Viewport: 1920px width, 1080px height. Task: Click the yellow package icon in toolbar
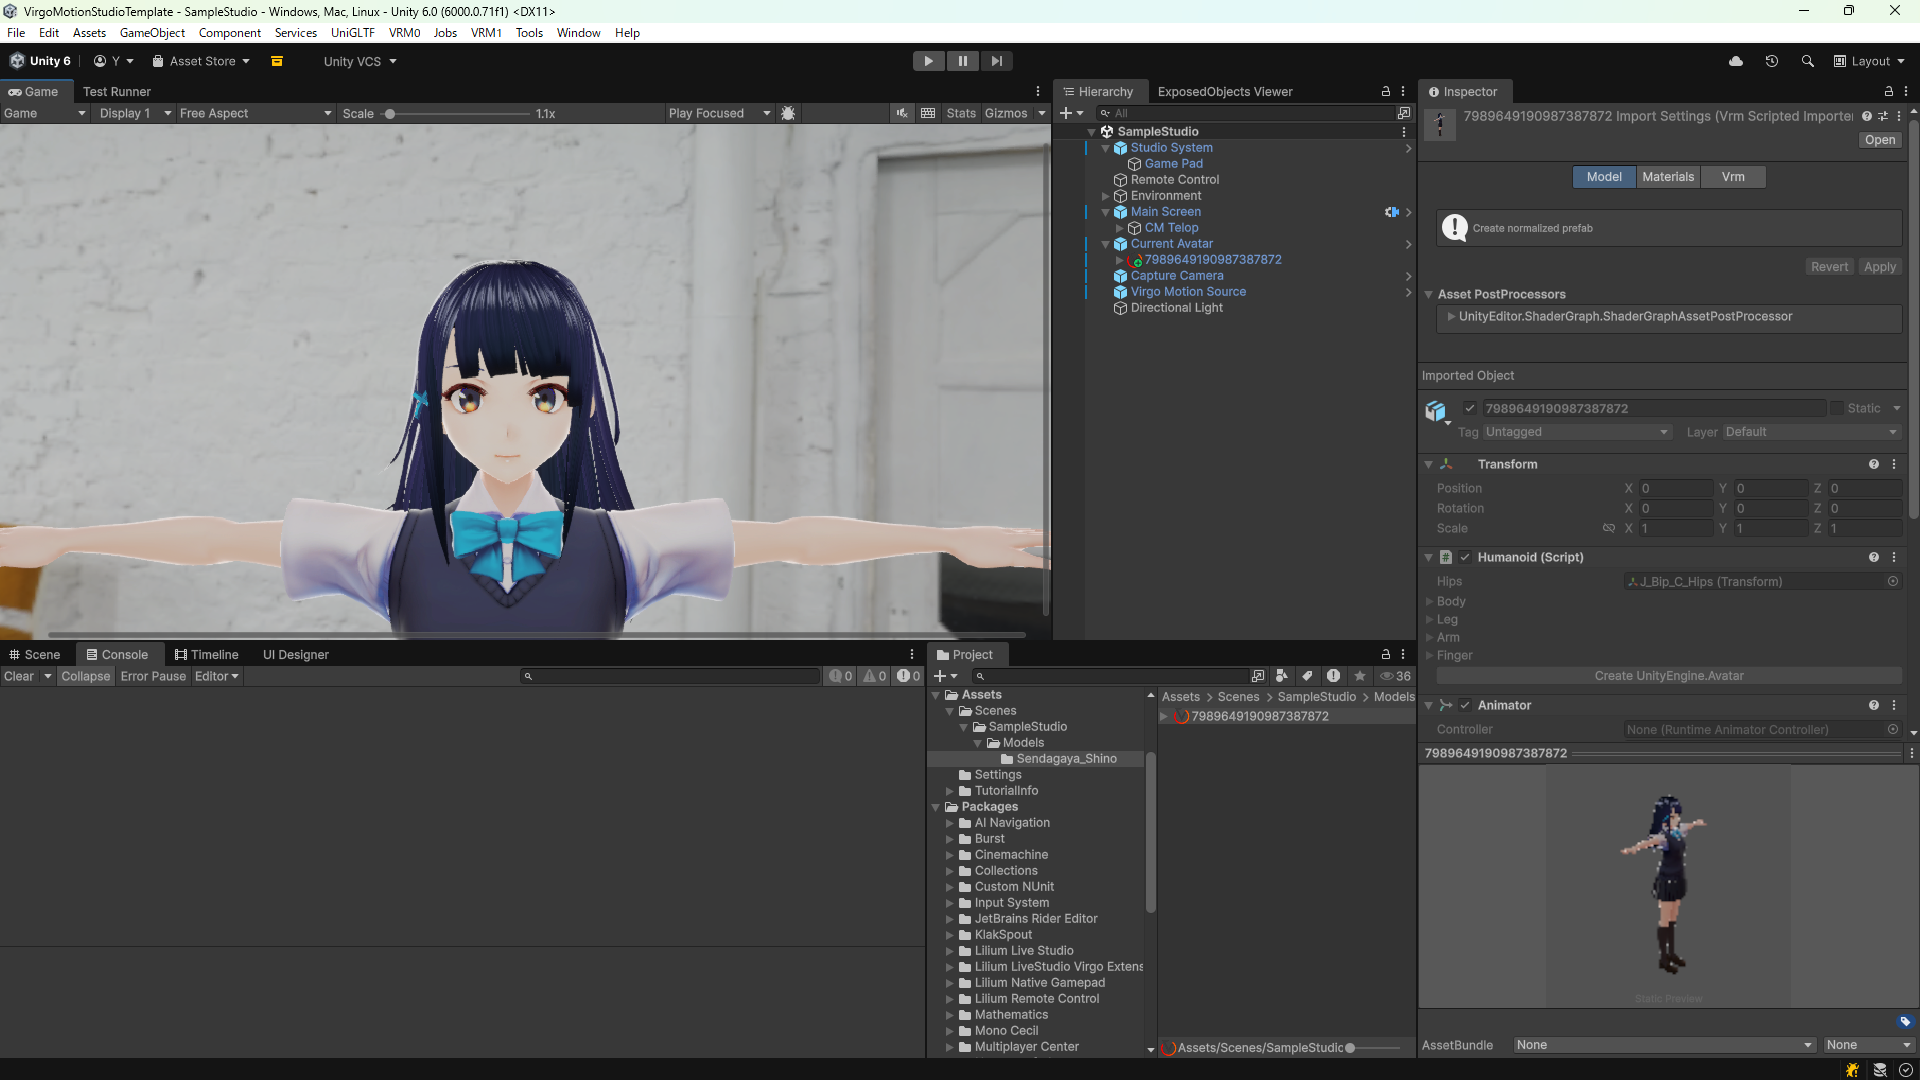click(x=277, y=61)
